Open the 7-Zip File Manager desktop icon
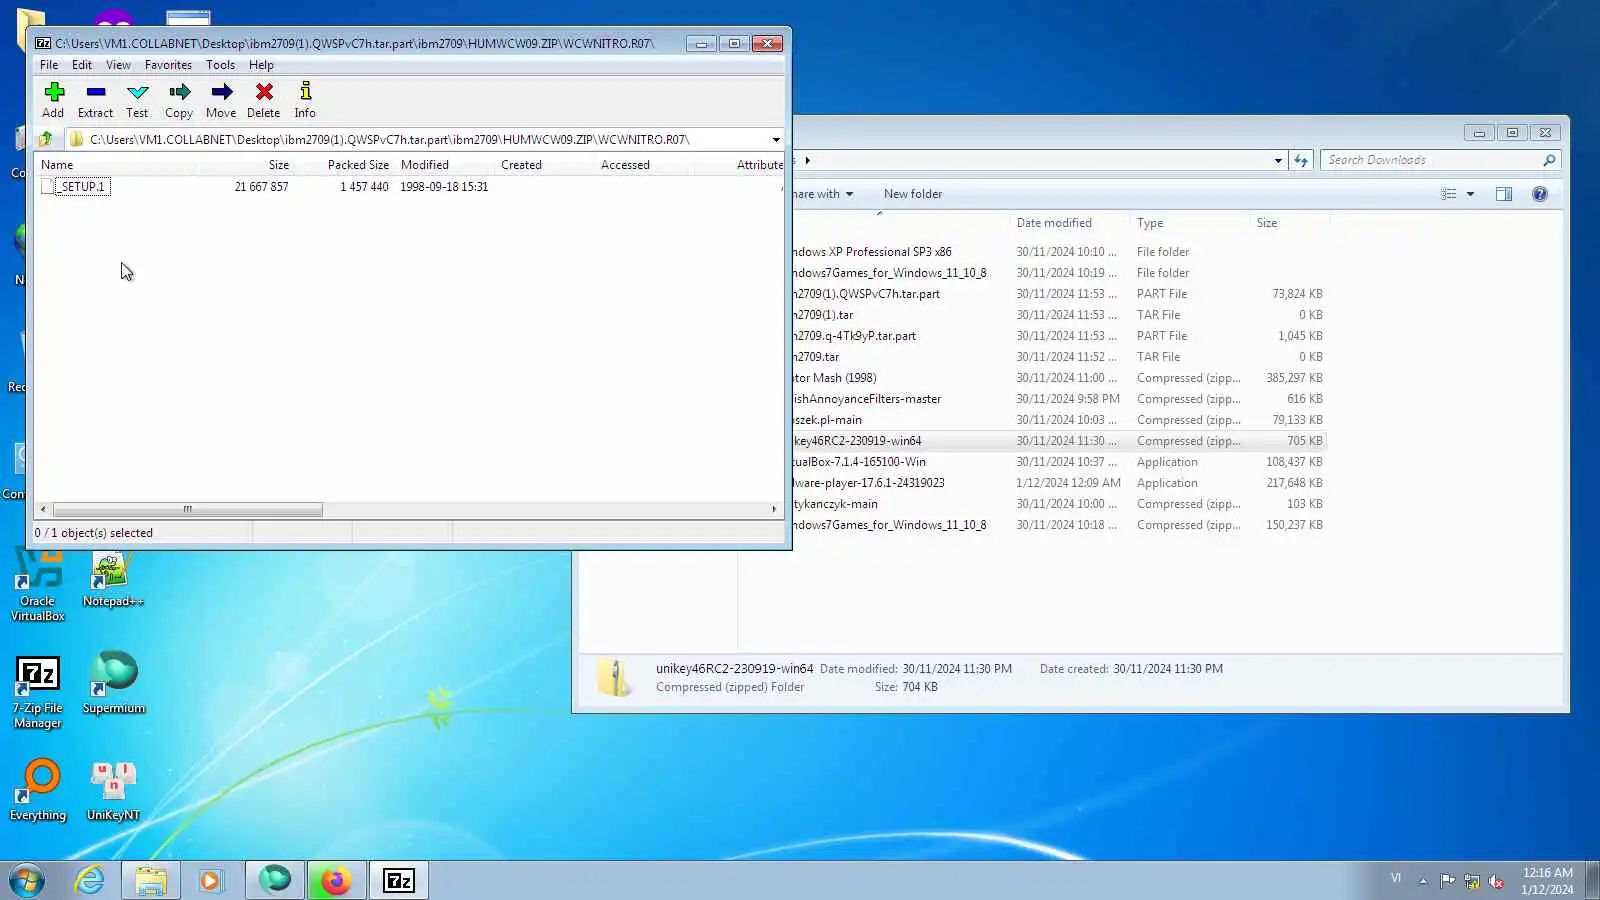 (38, 693)
